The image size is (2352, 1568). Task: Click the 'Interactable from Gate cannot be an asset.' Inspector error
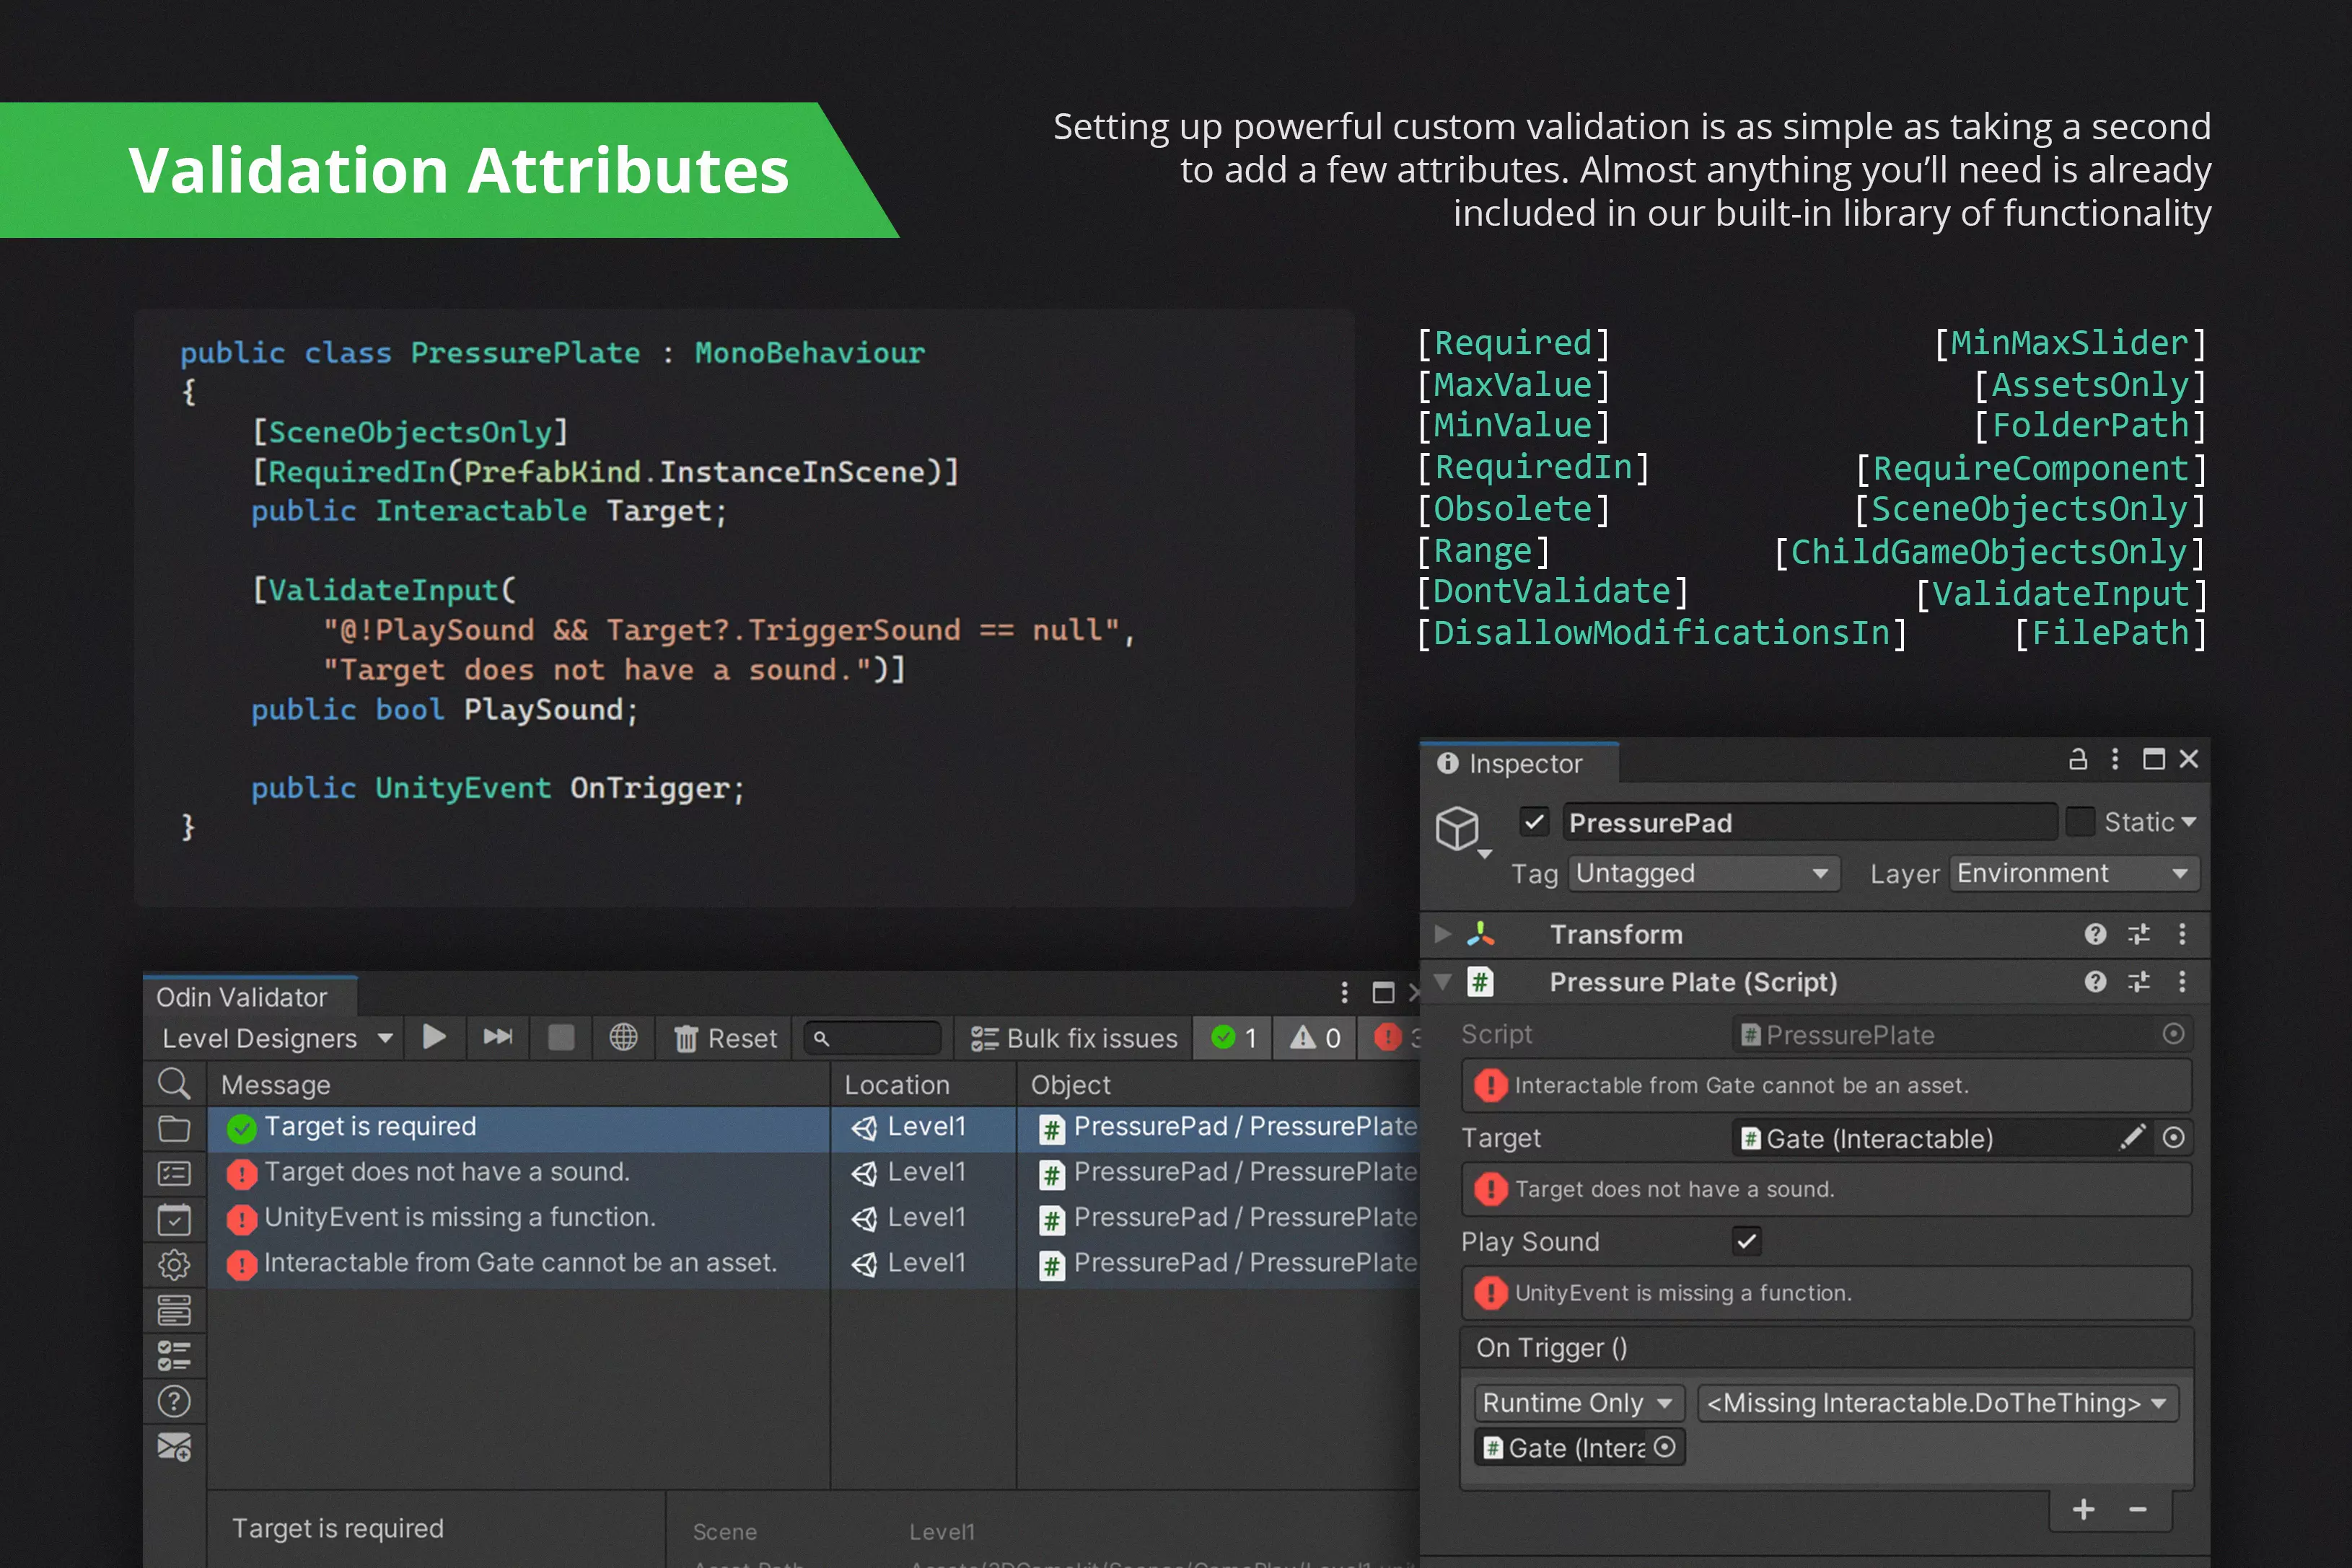1826,1085
